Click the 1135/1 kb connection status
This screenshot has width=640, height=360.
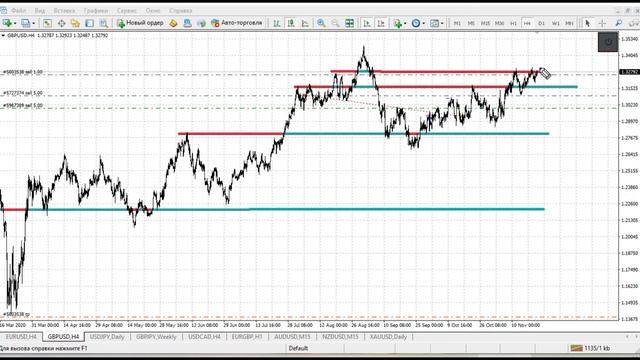pos(590,348)
